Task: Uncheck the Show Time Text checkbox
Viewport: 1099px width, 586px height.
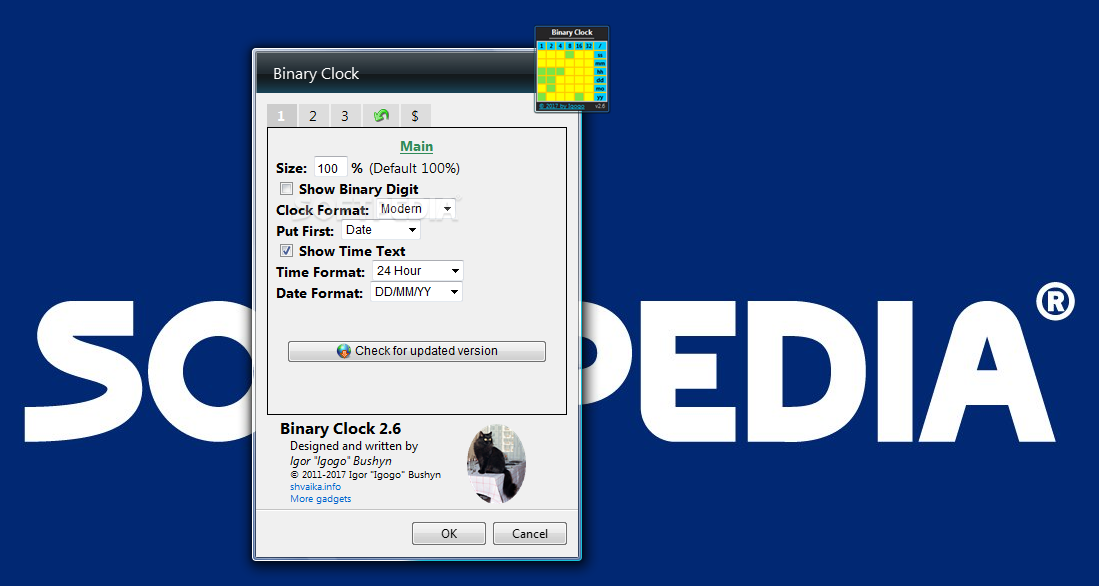Action: point(287,251)
